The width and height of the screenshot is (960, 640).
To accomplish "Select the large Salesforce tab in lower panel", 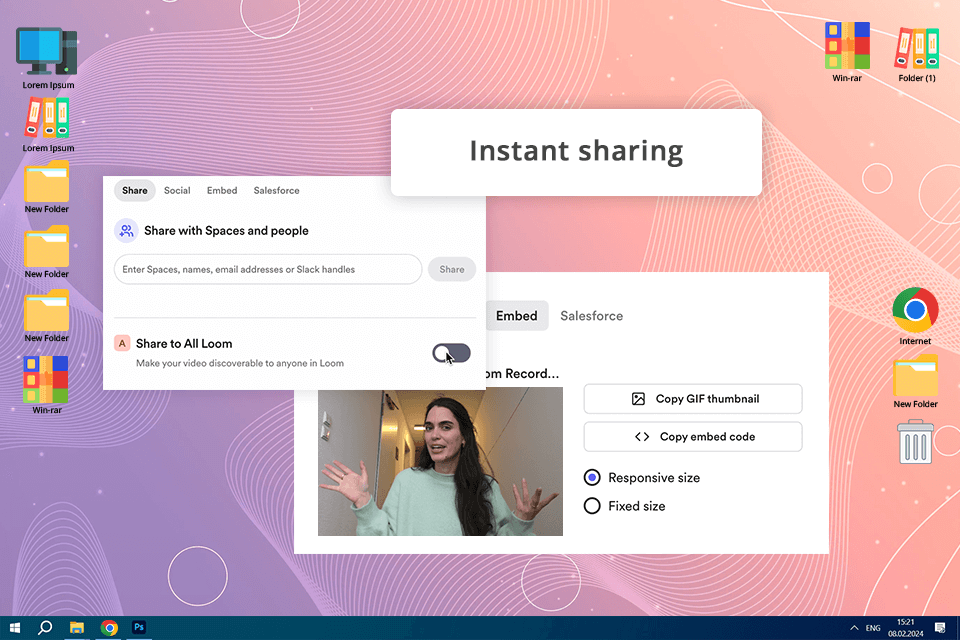I will pyautogui.click(x=591, y=316).
